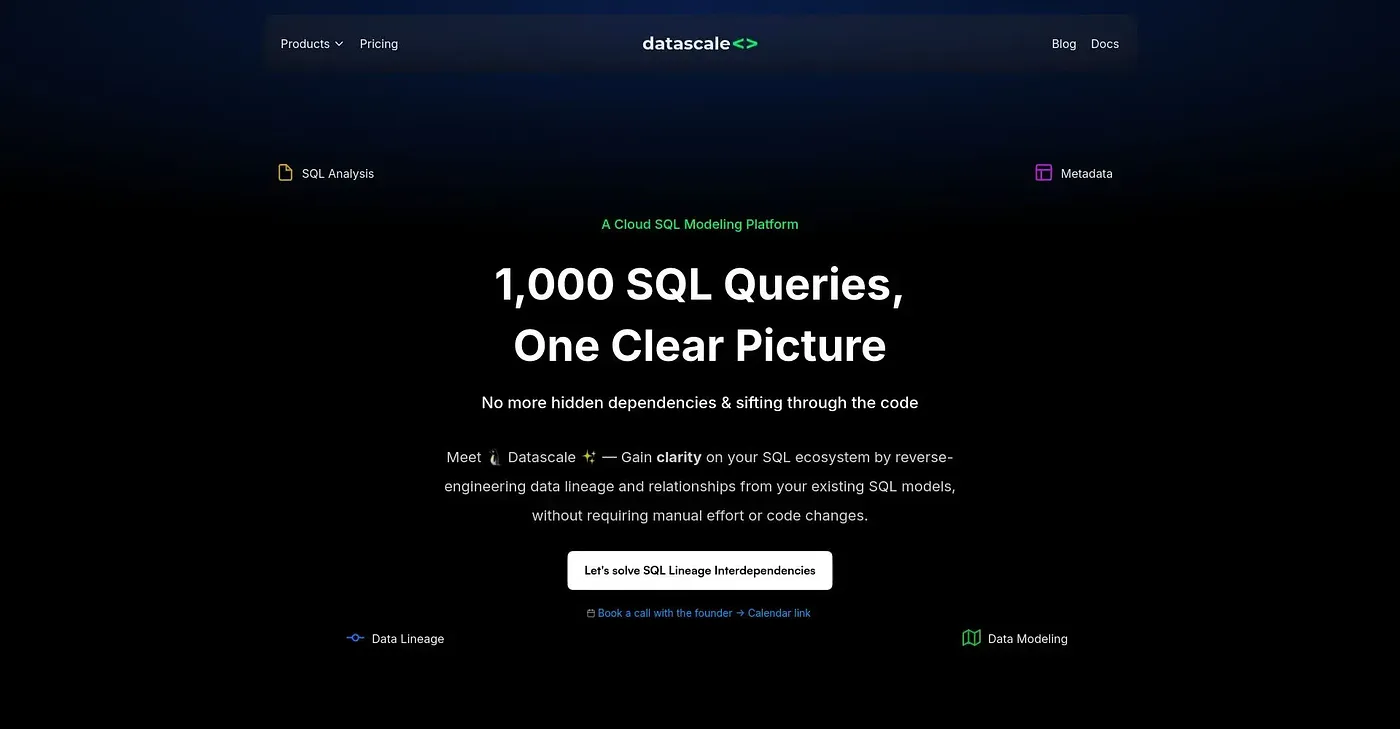
Task: Open the Docs link in navigation
Action: point(1105,44)
